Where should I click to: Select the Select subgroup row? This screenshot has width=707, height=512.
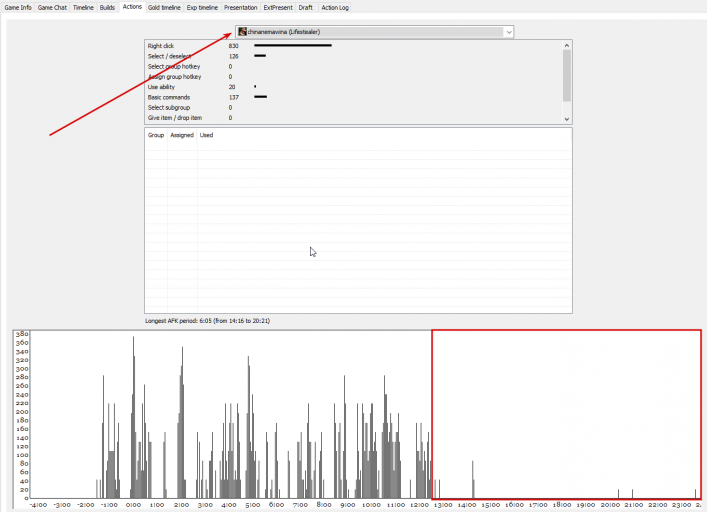point(354,107)
